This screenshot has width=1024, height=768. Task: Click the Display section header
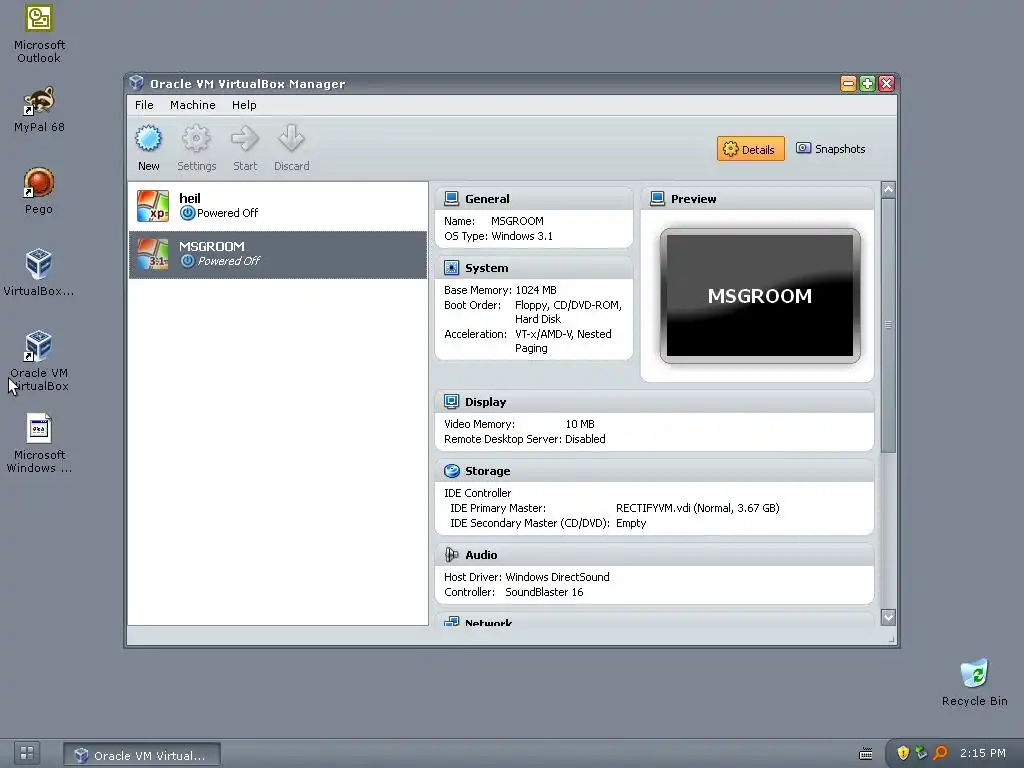[654, 402]
